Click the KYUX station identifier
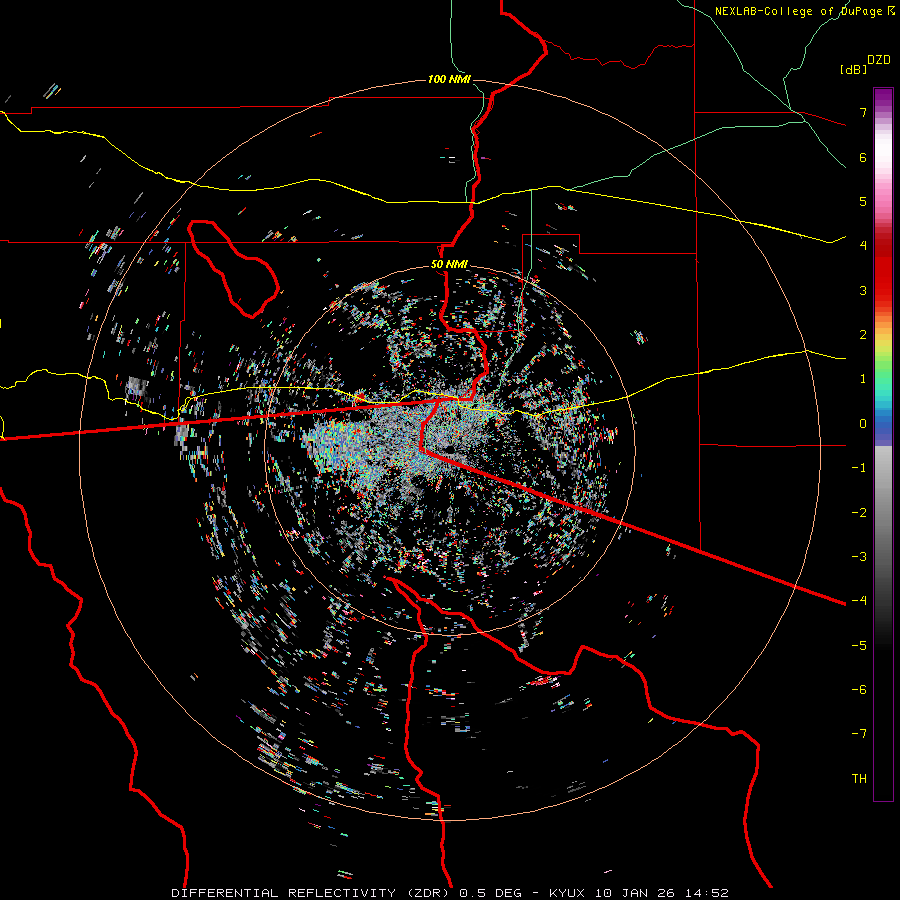900x900 pixels. click(568, 893)
